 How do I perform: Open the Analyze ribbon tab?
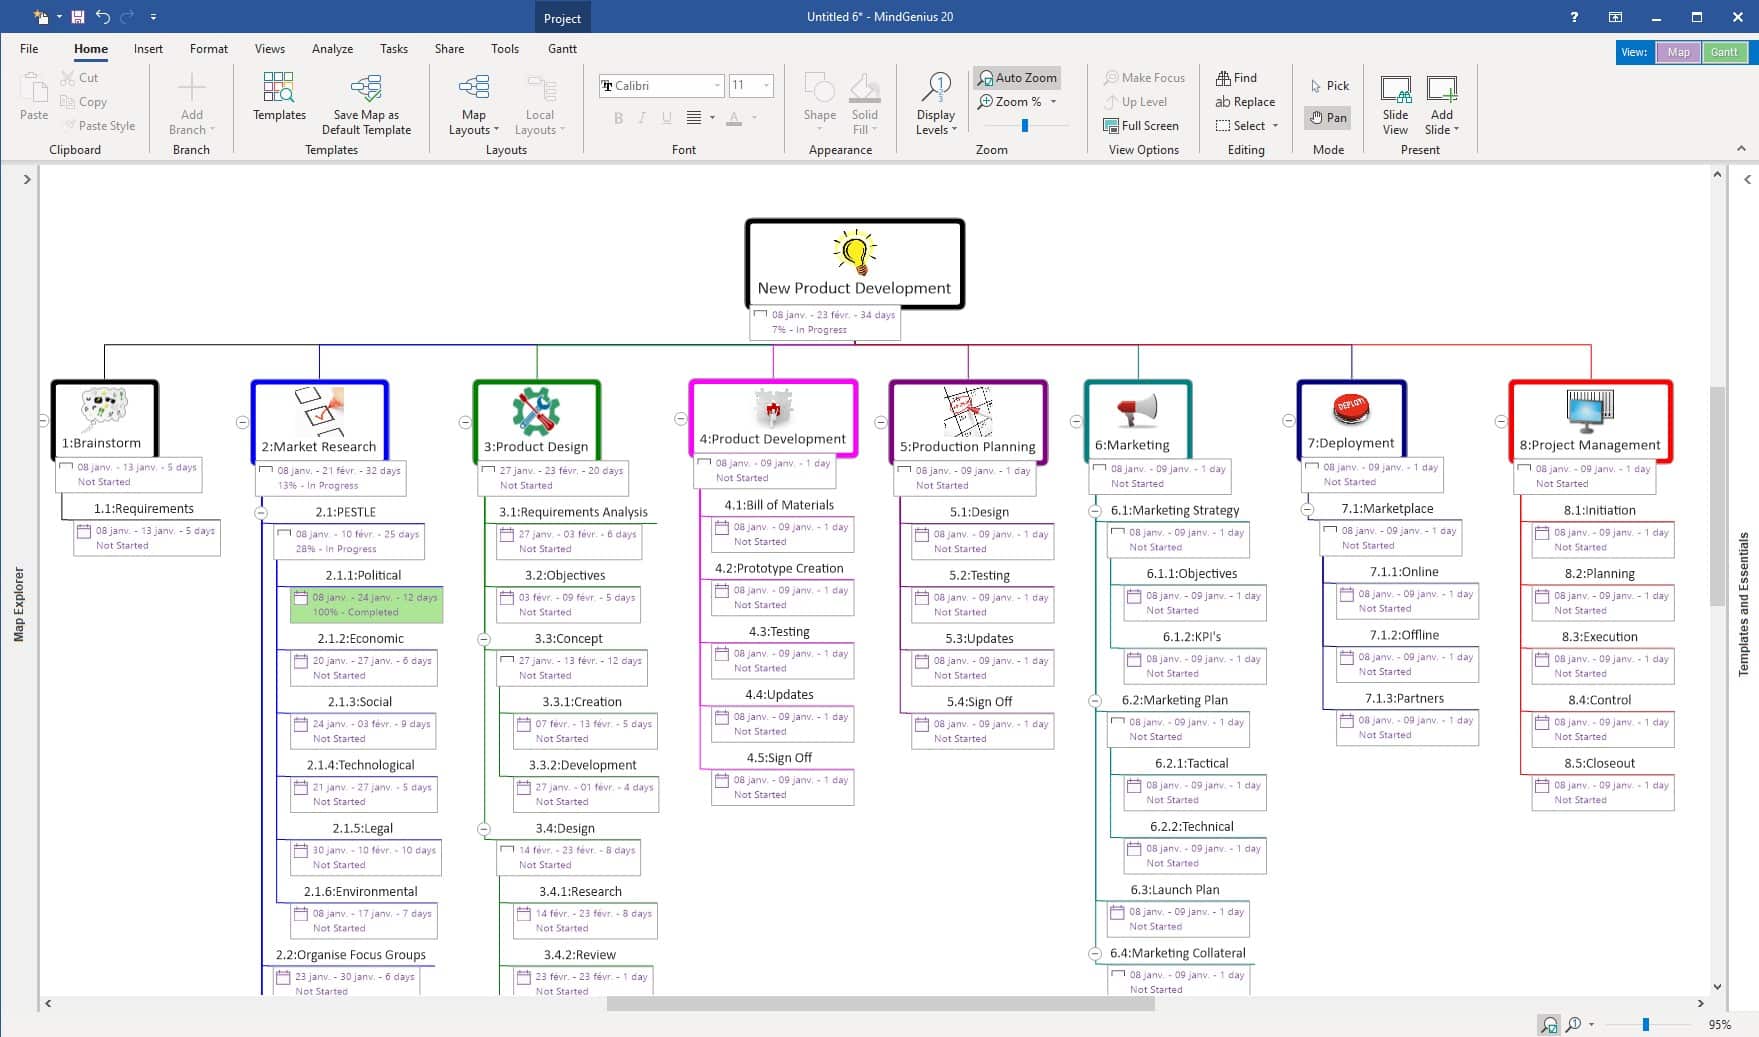click(x=332, y=49)
